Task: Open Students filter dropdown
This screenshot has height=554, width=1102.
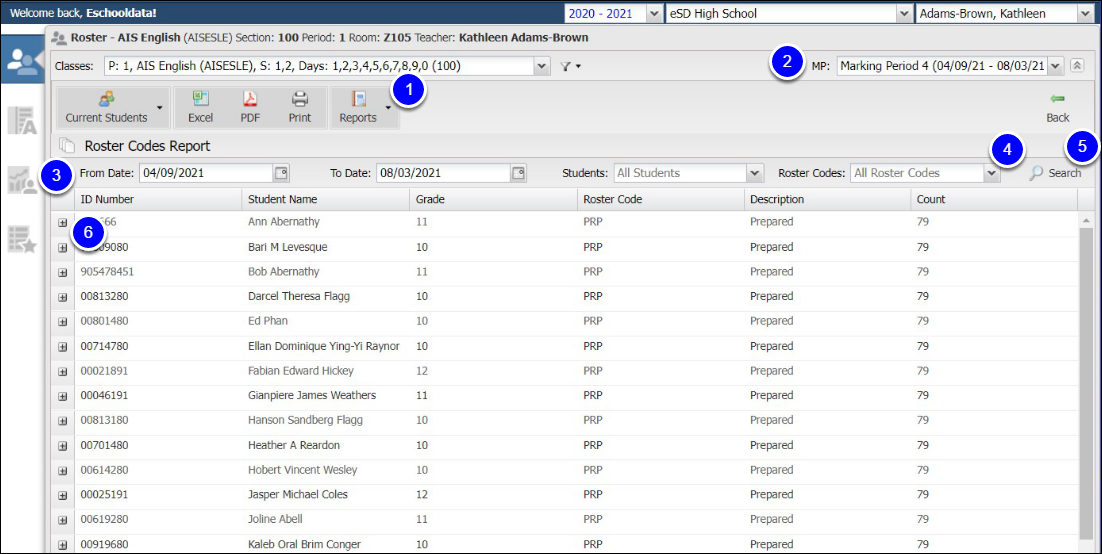Action: 755,172
